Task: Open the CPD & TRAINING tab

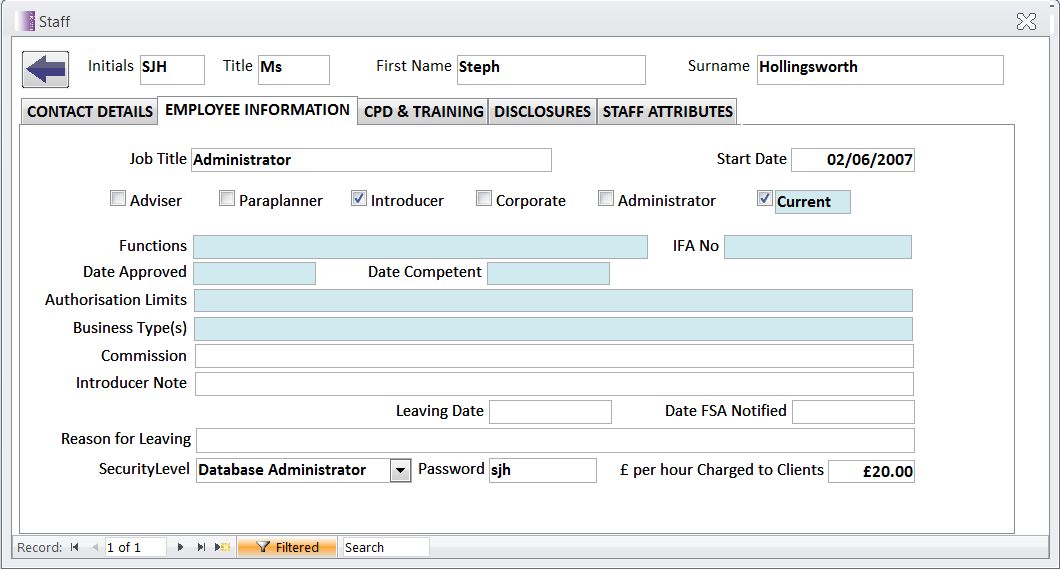Action: tap(424, 111)
